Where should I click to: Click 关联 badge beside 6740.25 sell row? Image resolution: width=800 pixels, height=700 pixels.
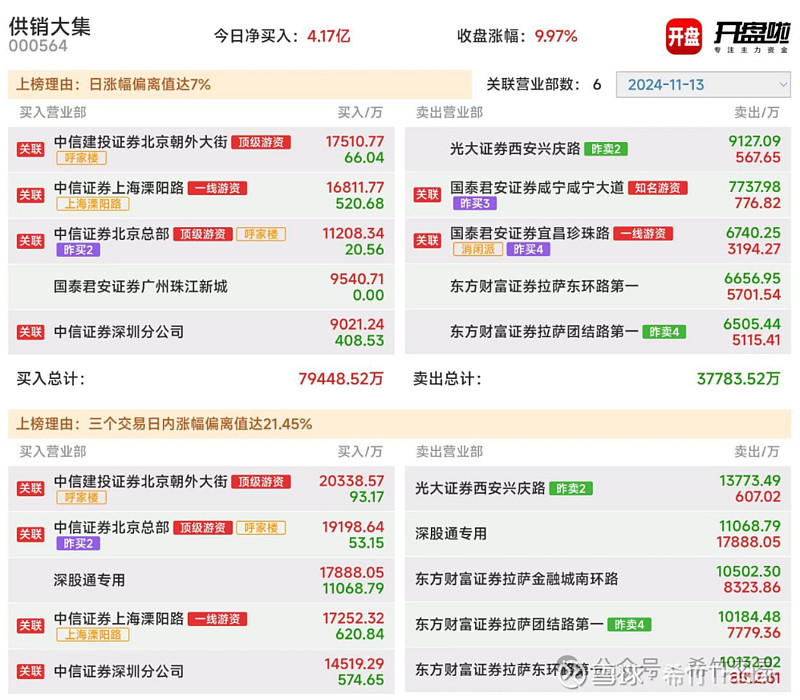coord(427,240)
